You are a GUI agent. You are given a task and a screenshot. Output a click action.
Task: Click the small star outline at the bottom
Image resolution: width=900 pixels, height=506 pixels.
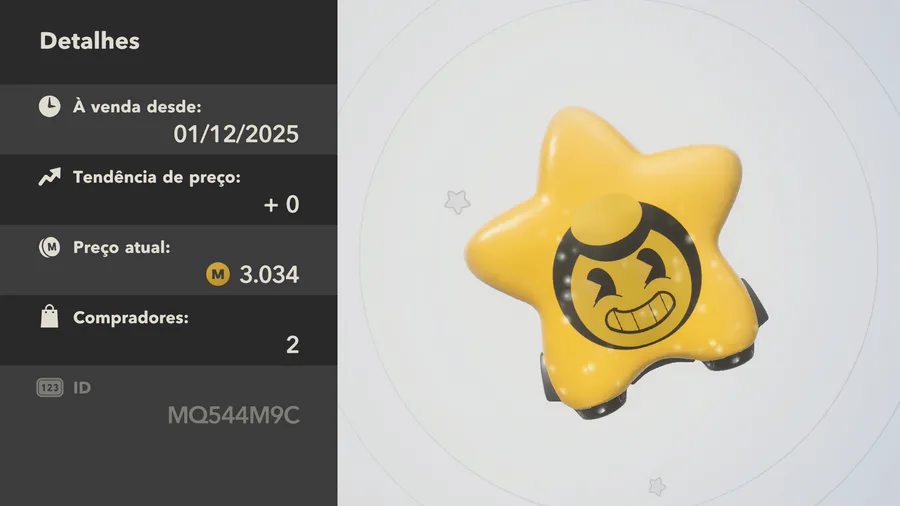pyautogui.click(x=657, y=486)
